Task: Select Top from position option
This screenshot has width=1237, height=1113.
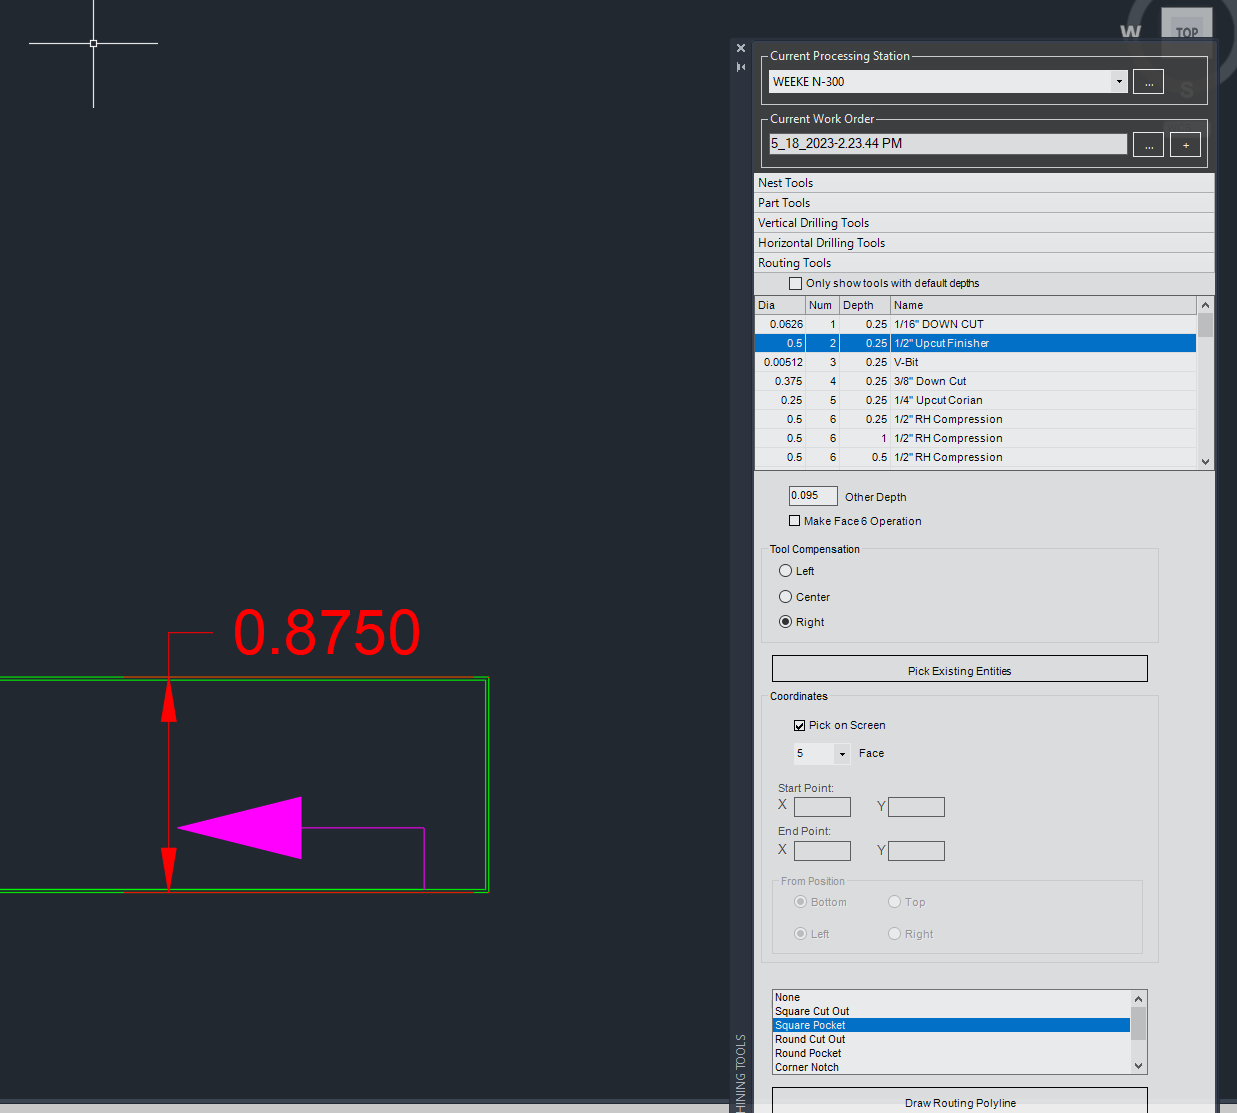Action: [x=894, y=902]
